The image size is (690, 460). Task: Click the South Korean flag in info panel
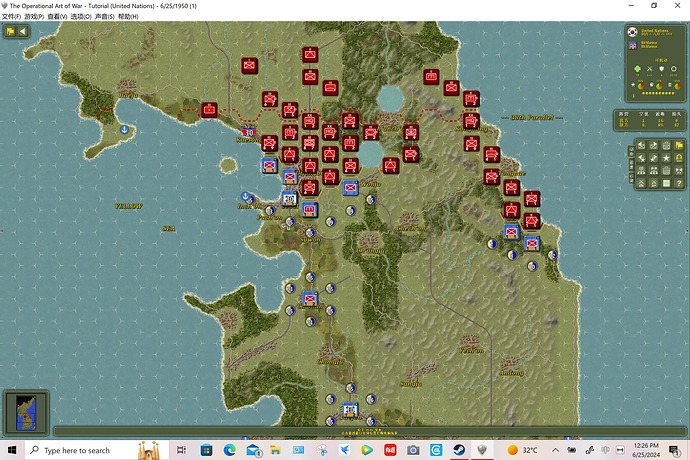(633, 32)
